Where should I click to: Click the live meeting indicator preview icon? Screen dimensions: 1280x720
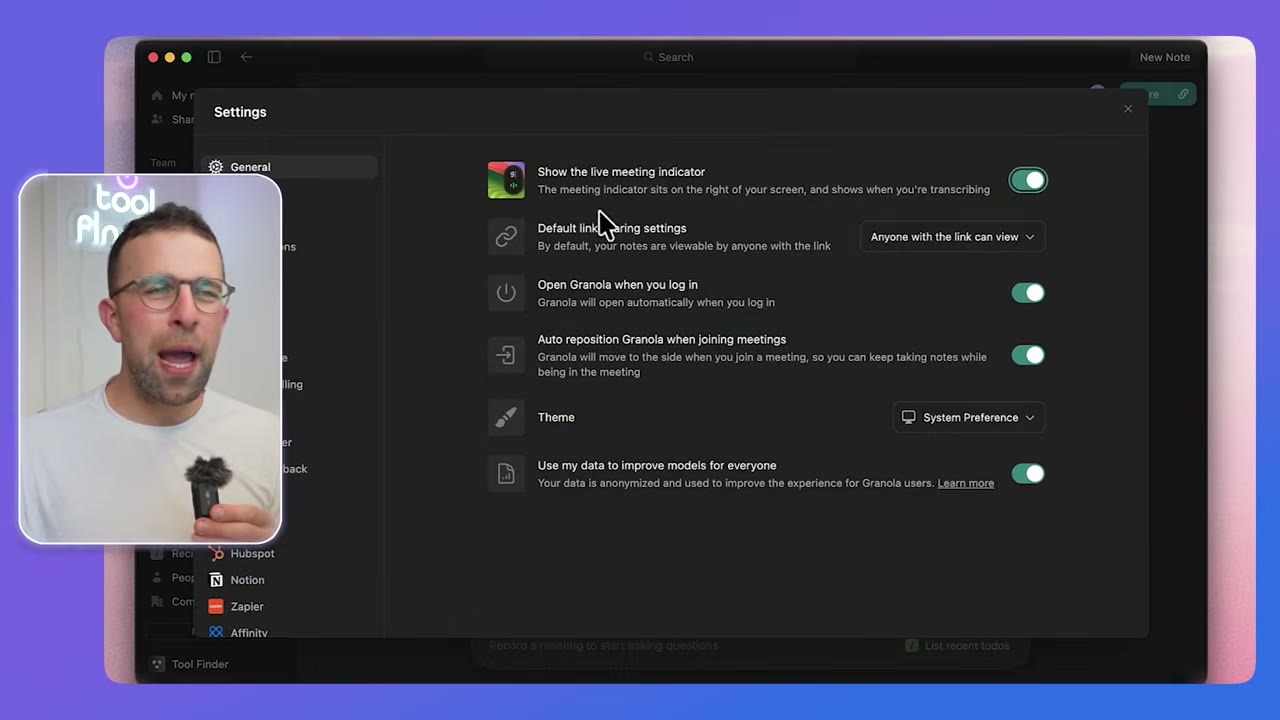pyautogui.click(x=506, y=180)
